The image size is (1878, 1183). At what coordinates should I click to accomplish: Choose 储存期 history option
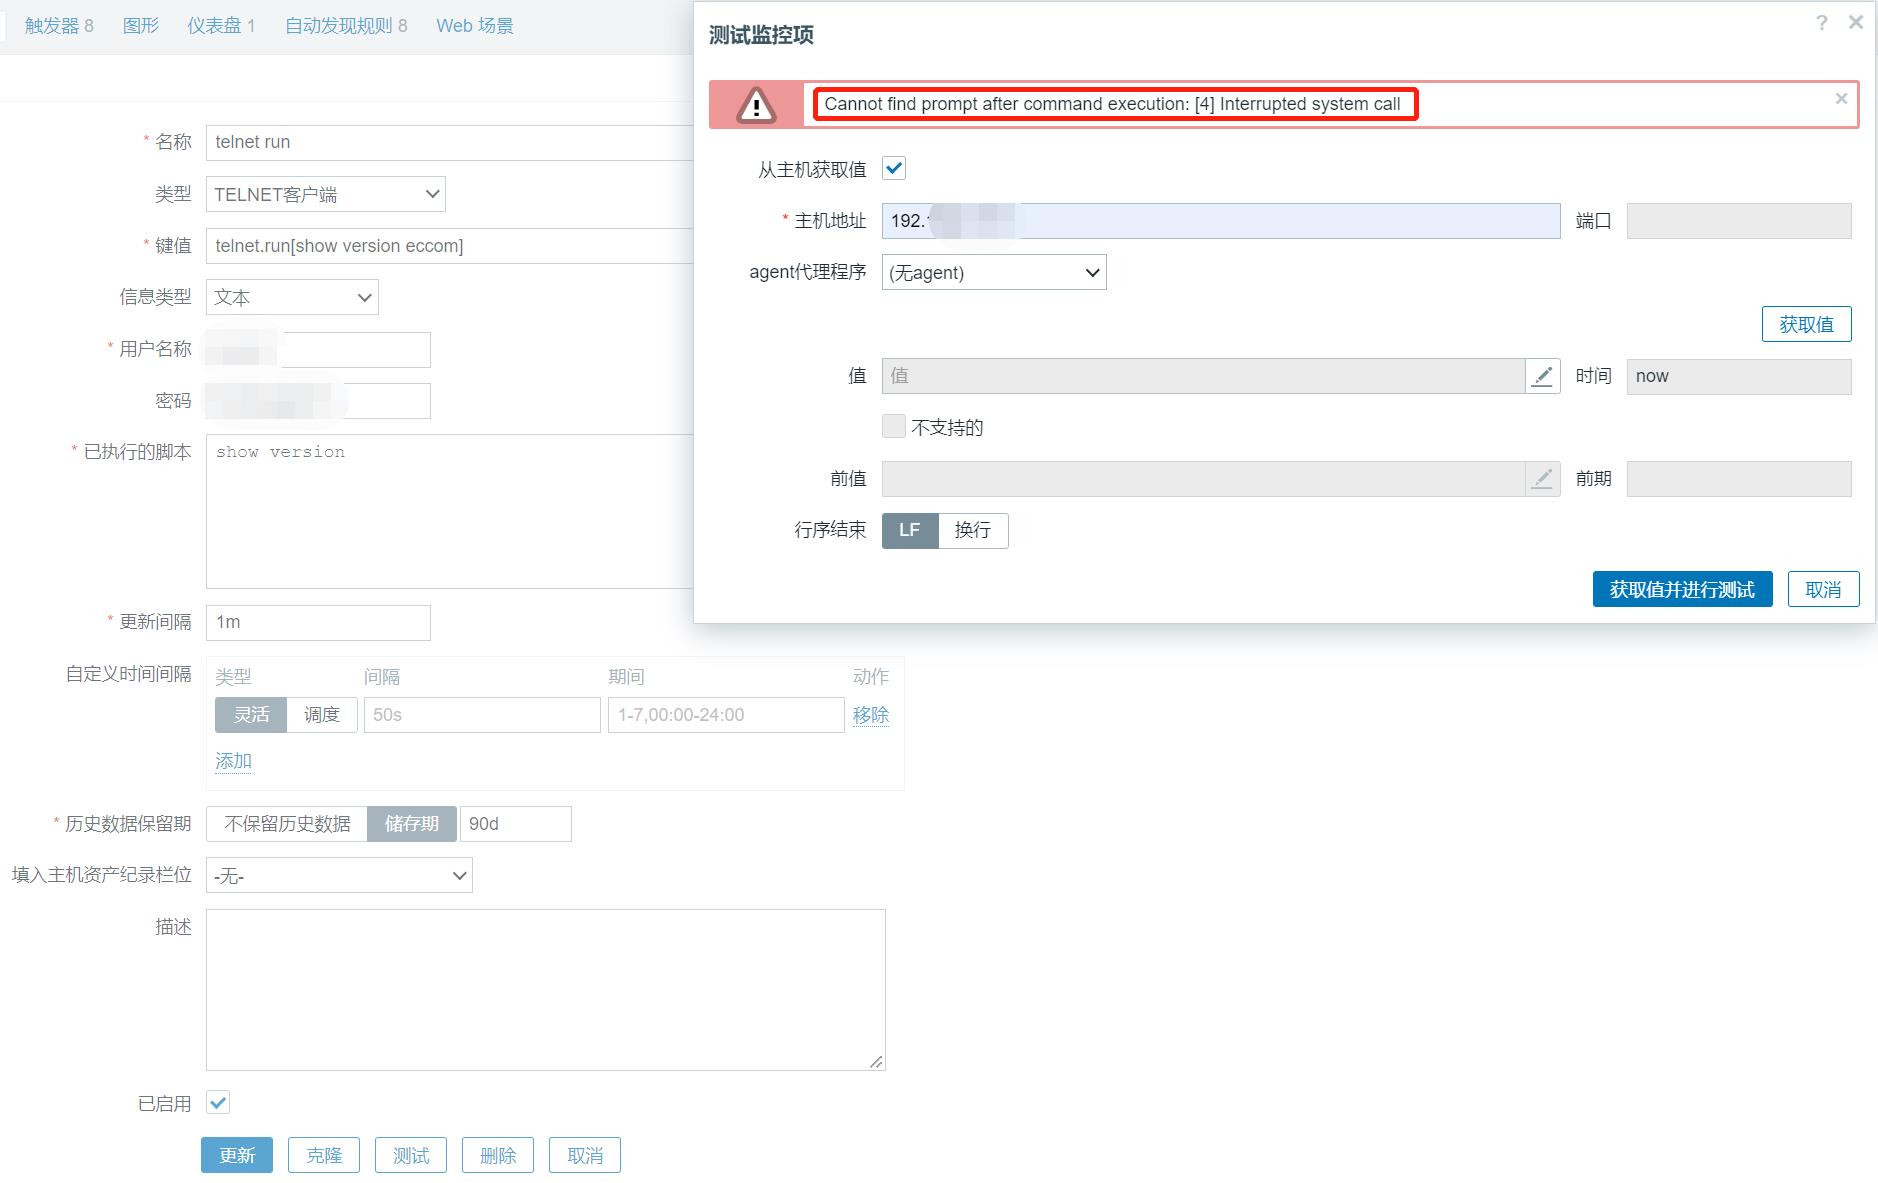[x=412, y=824]
